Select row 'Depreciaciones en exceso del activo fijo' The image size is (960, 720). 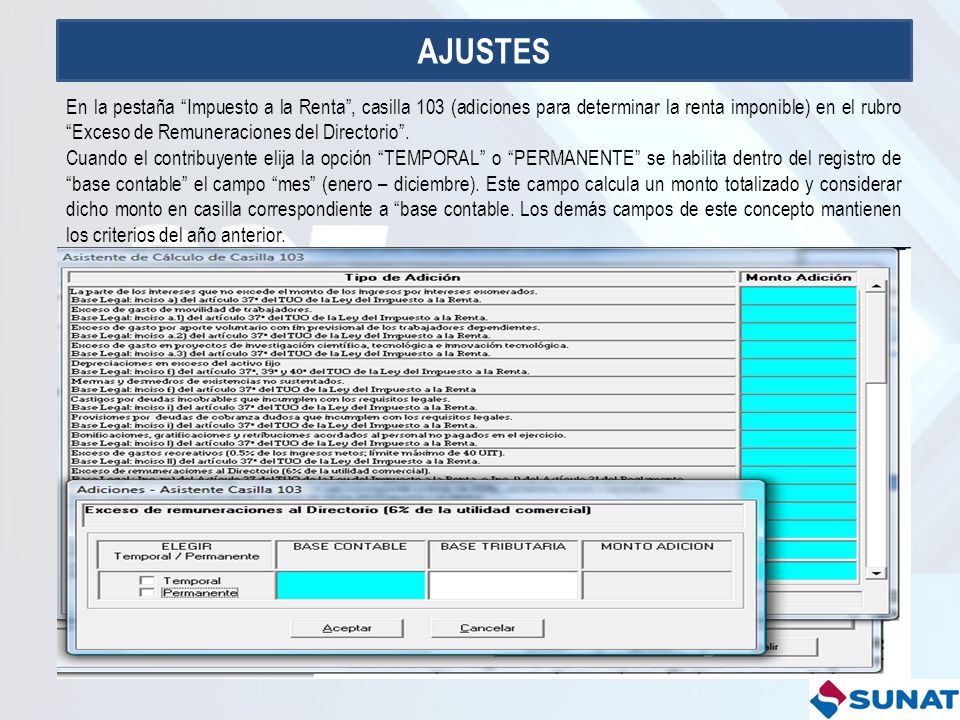pyautogui.click(x=402, y=367)
